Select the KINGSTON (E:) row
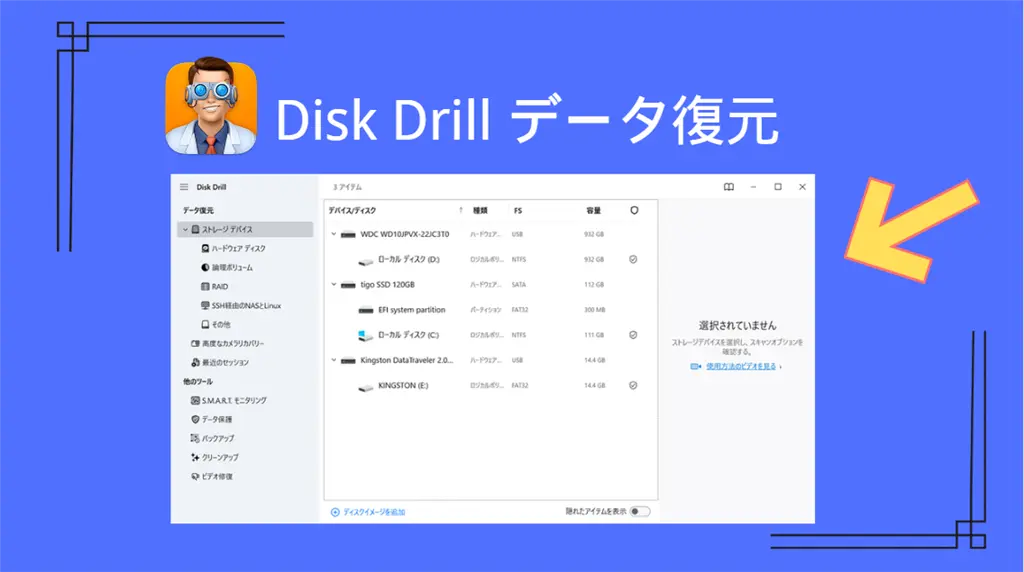The image size is (1024, 572). [x=491, y=385]
